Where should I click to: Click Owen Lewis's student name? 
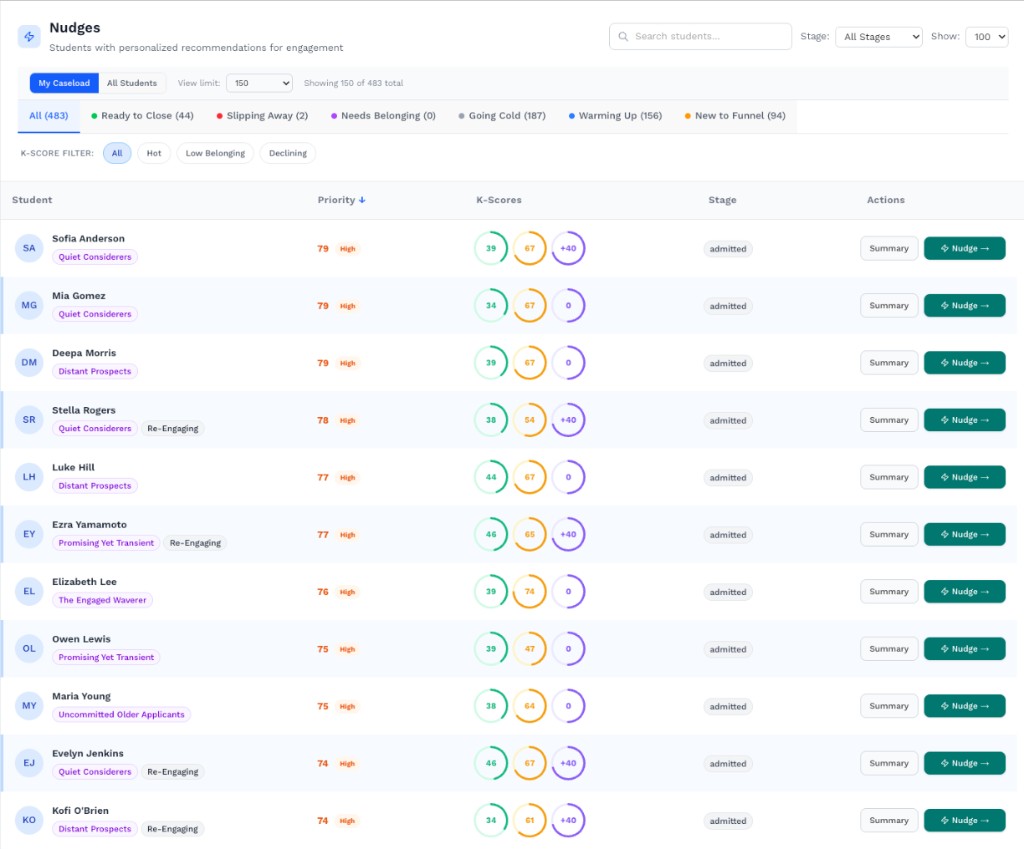pos(82,639)
